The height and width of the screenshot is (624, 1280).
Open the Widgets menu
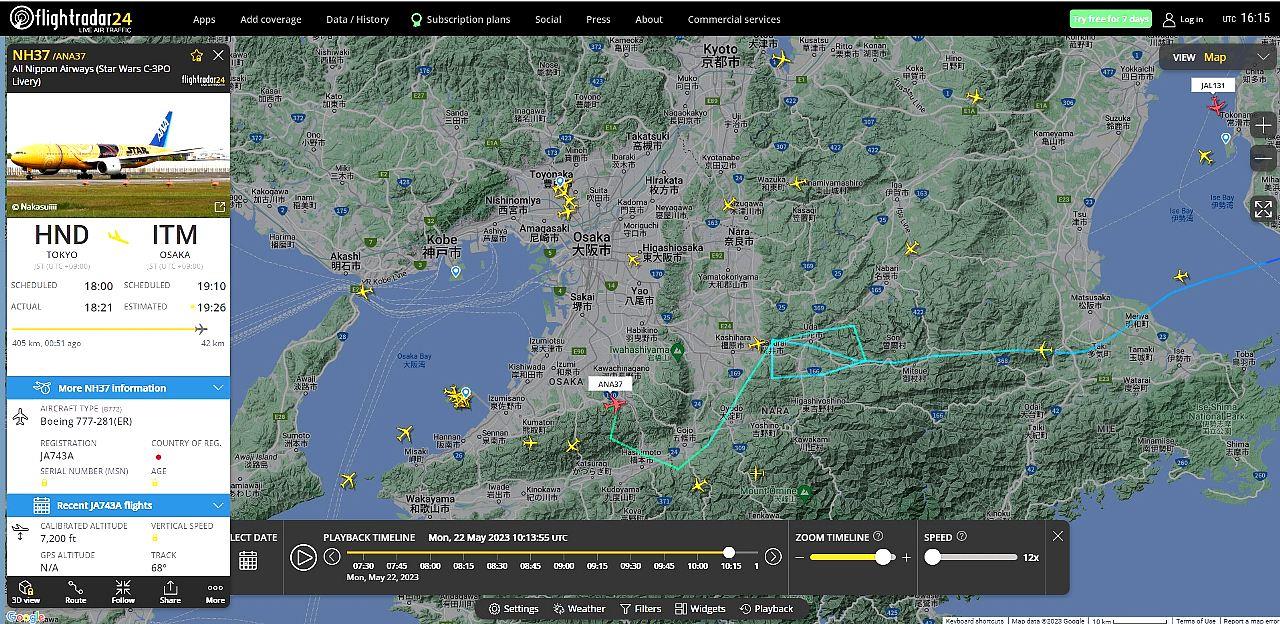(x=701, y=608)
